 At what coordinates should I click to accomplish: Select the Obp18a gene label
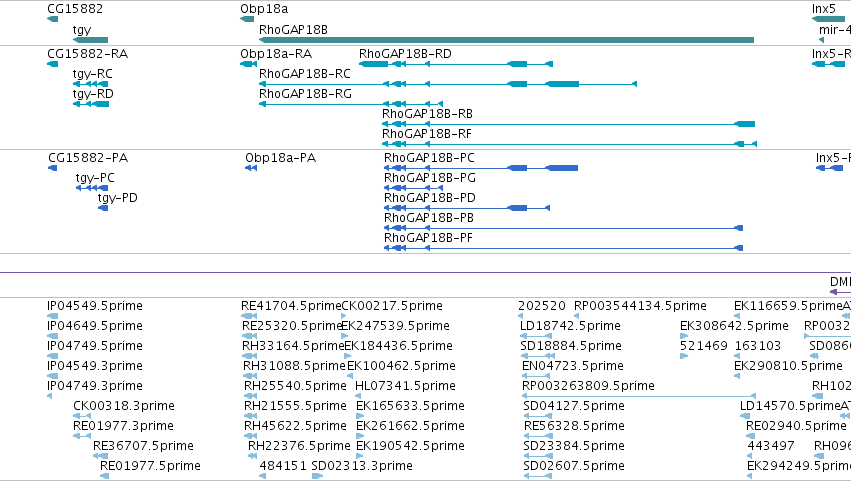tap(264, 9)
